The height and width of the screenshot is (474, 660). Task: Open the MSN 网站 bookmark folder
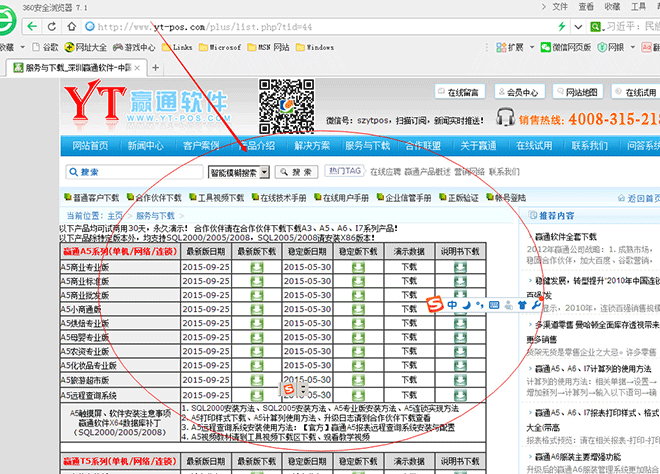(x=269, y=47)
